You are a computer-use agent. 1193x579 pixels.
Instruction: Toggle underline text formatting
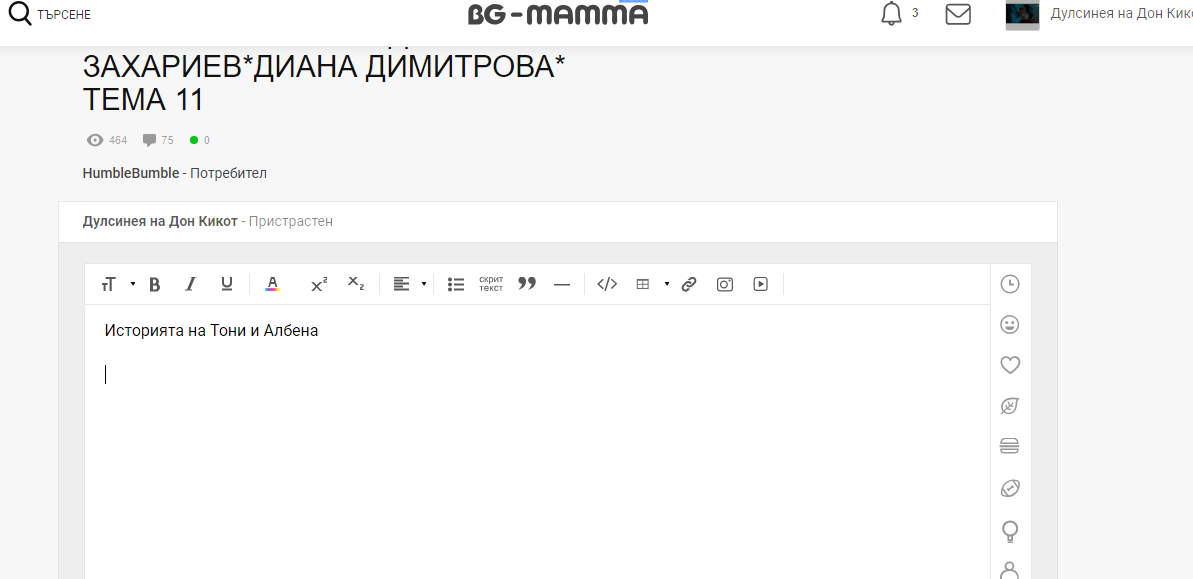(x=227, y=284)
